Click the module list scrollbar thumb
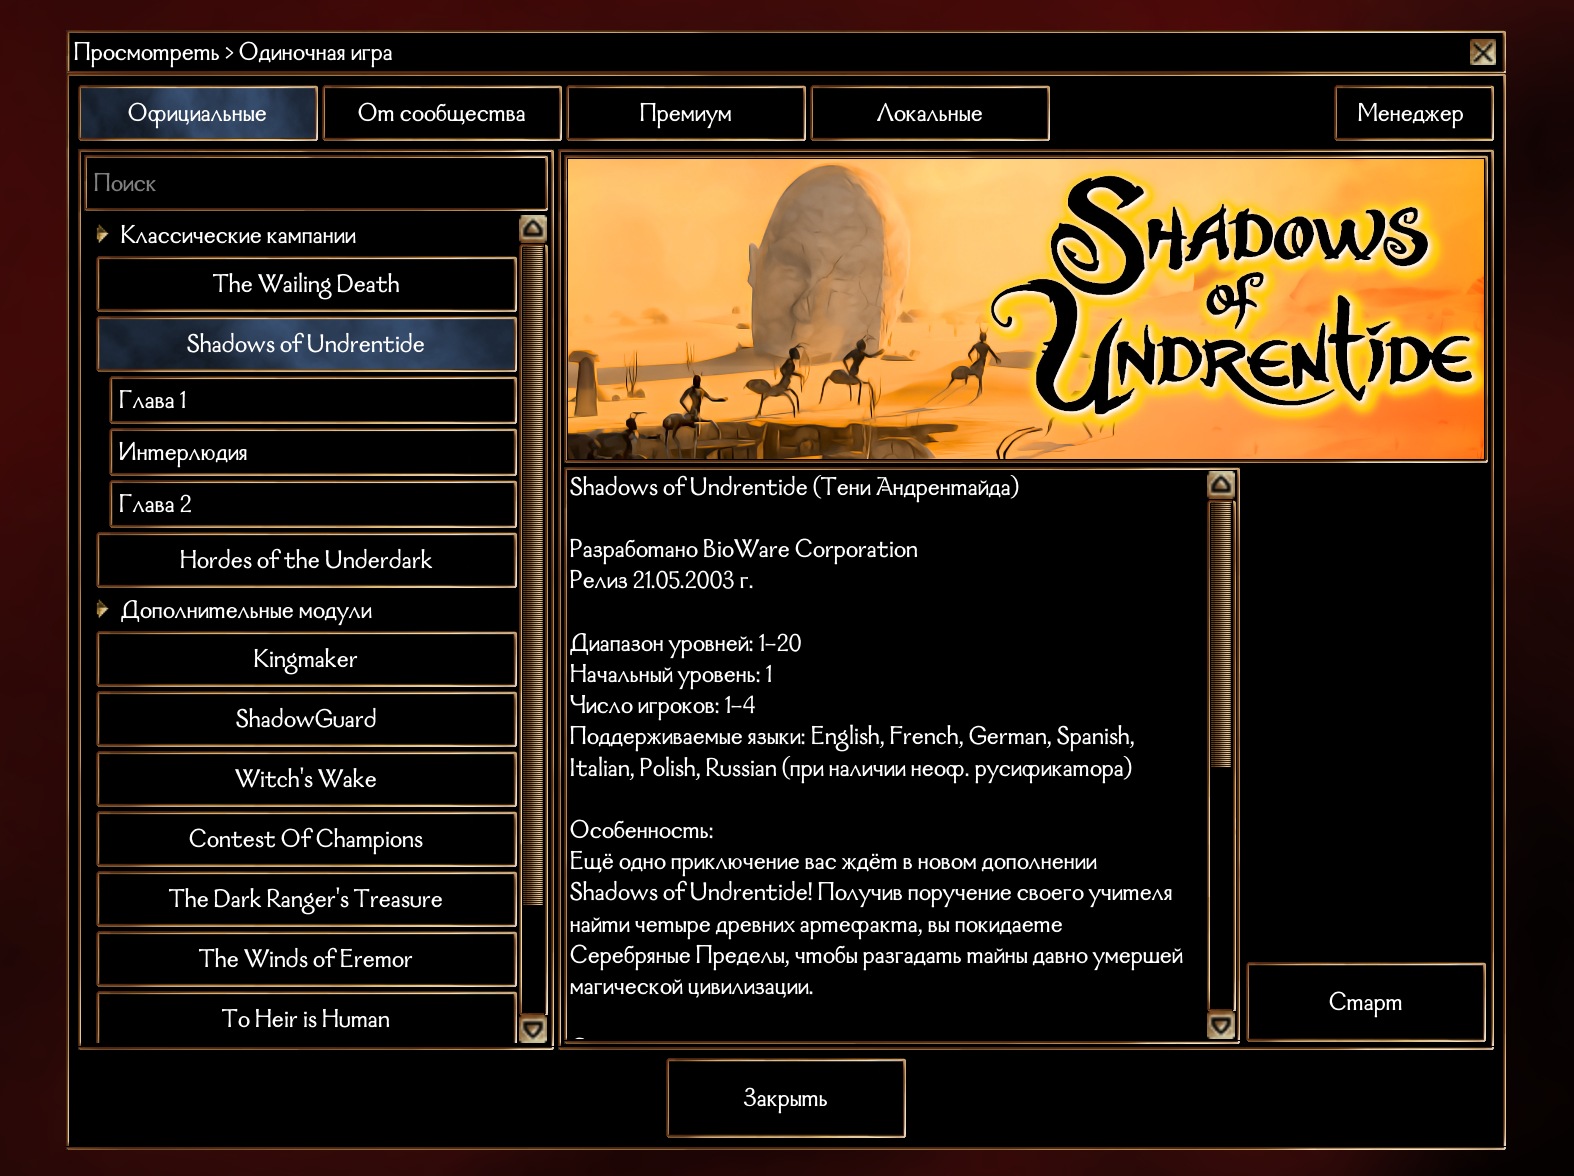The image size is (1574, 1176). point(534,575)
